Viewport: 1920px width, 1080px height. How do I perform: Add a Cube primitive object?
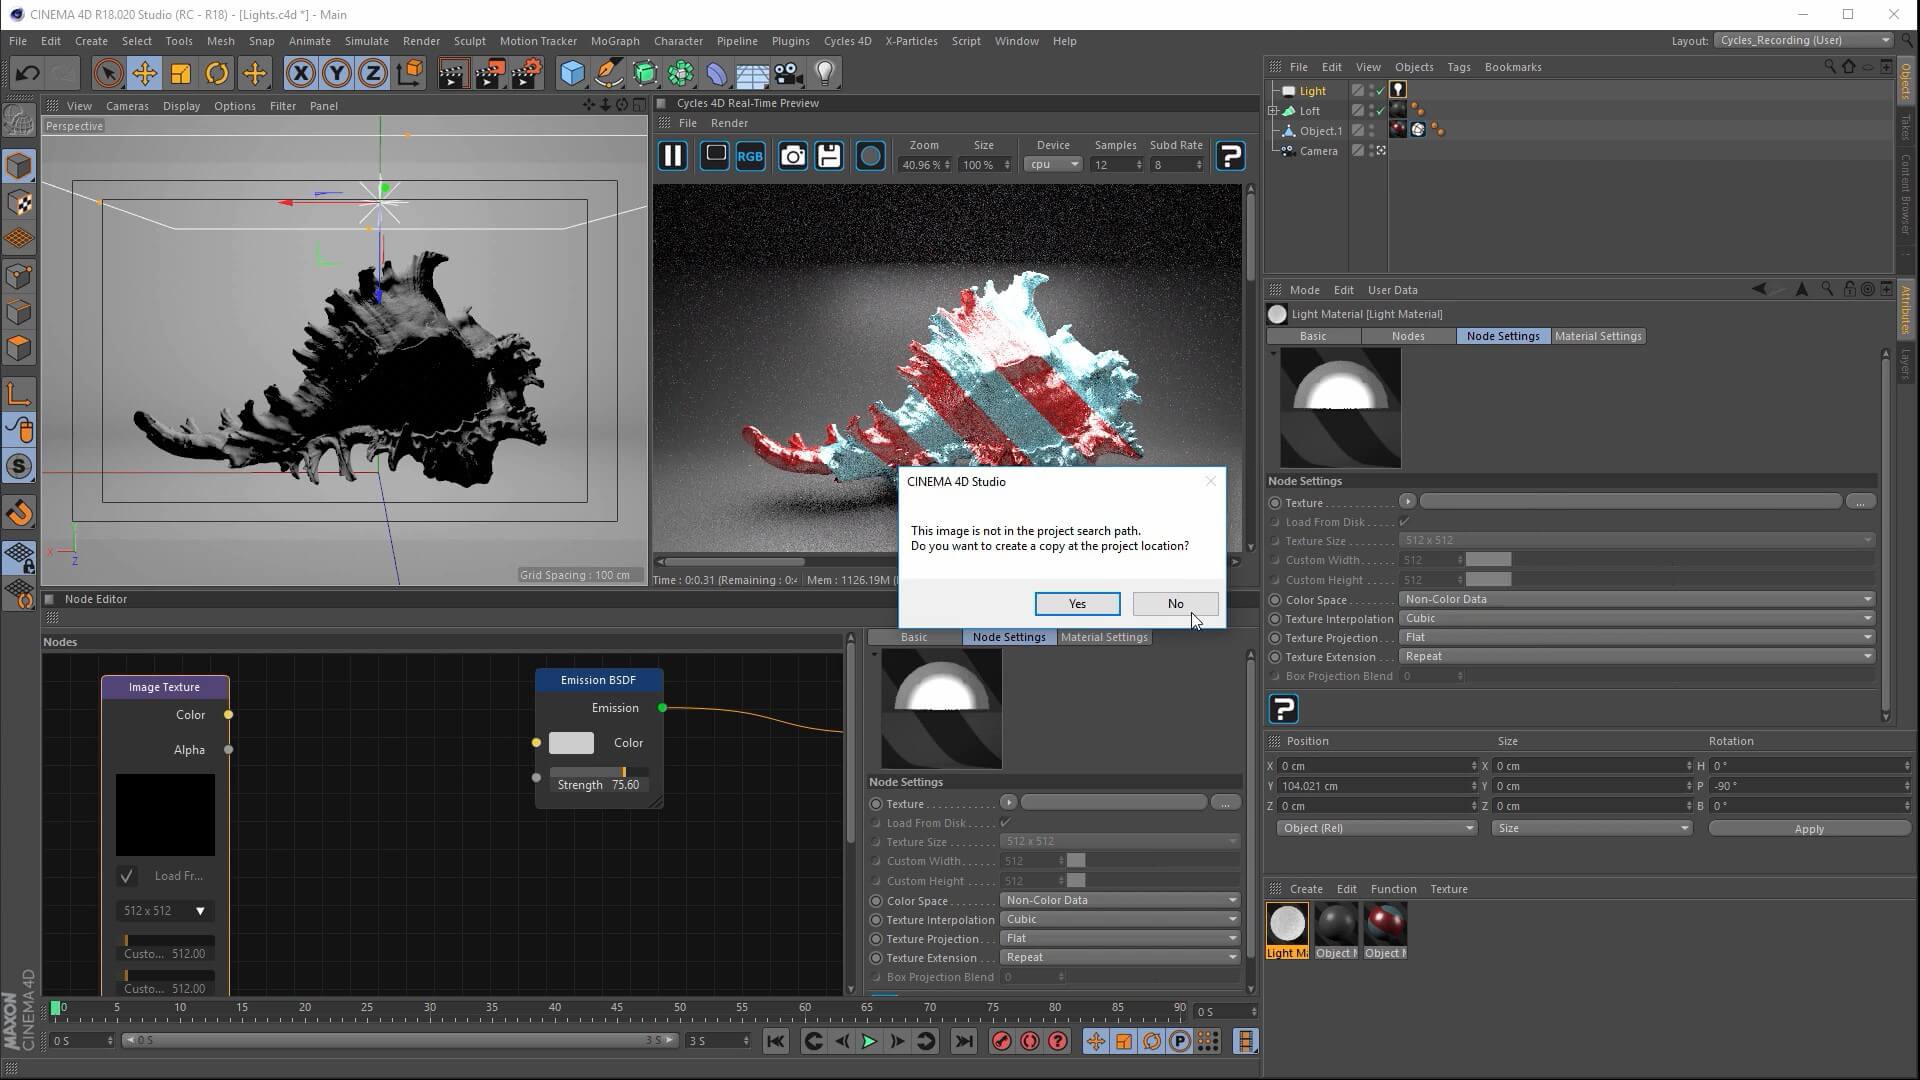coord(572,73)
